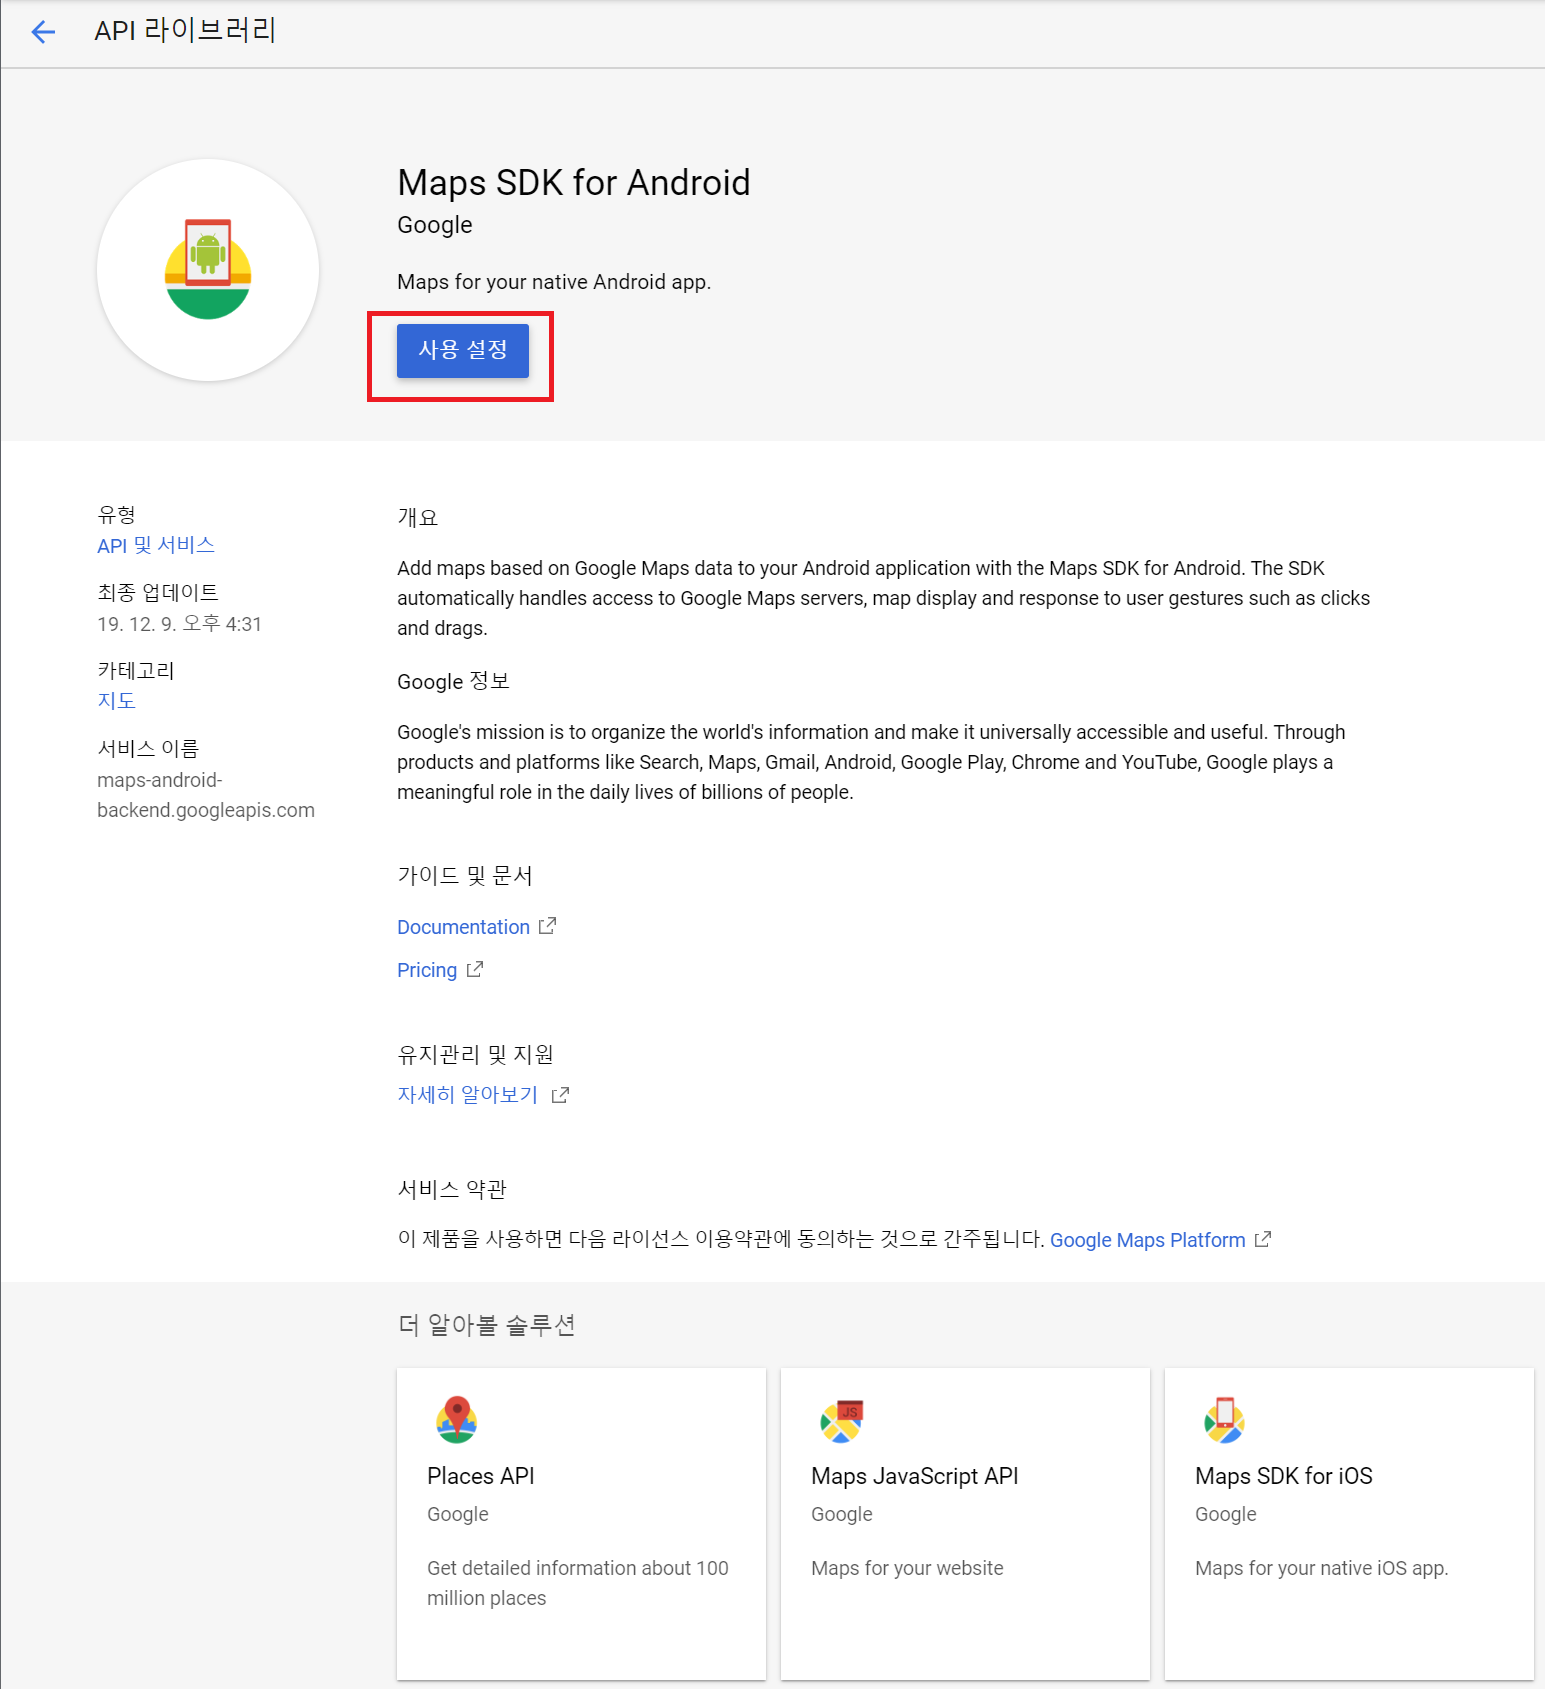The height and width of the screenshot is (1689, 1545).
Task: Click external link icon beside Pricing
Action: (475, 969)
